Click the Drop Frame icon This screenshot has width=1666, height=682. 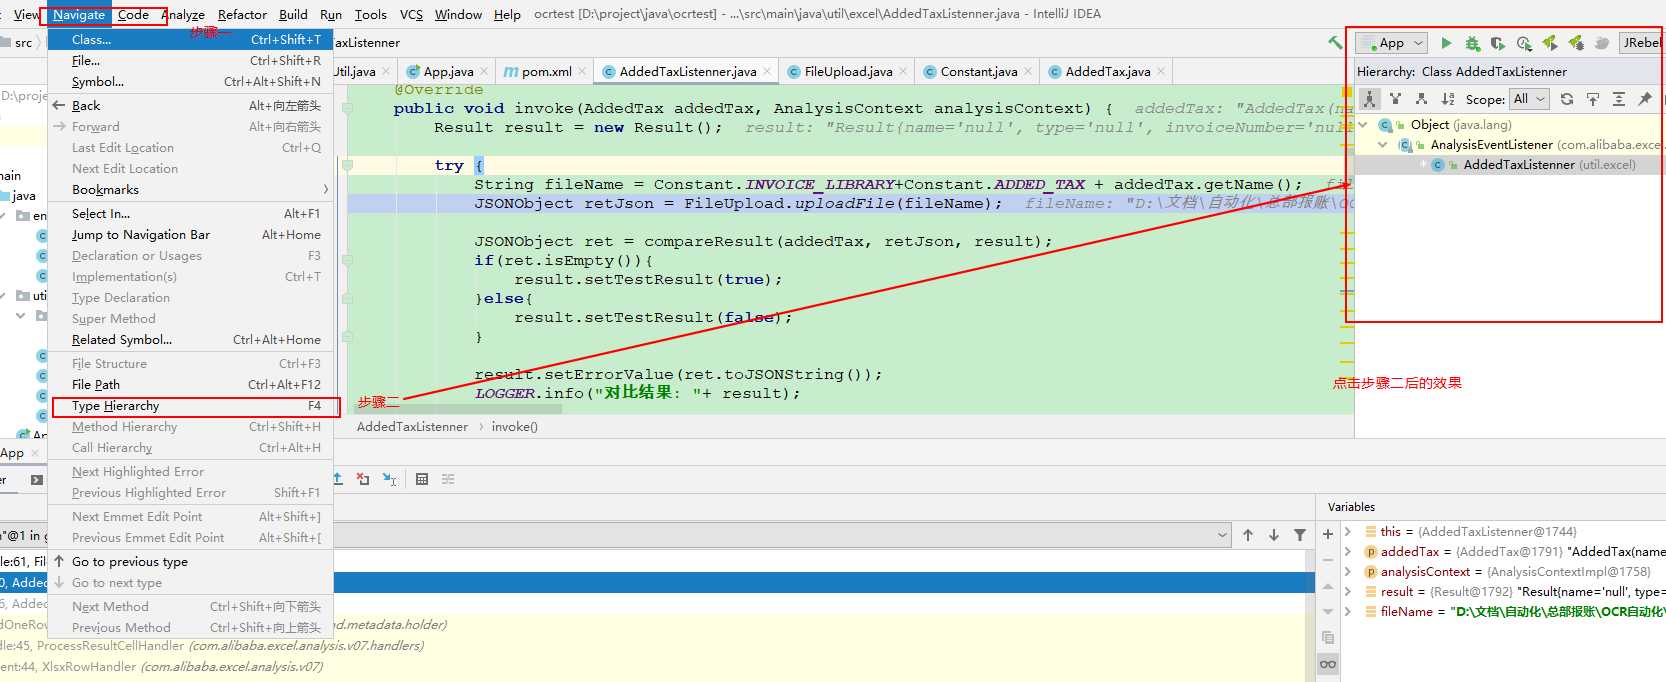coord(363,480)
